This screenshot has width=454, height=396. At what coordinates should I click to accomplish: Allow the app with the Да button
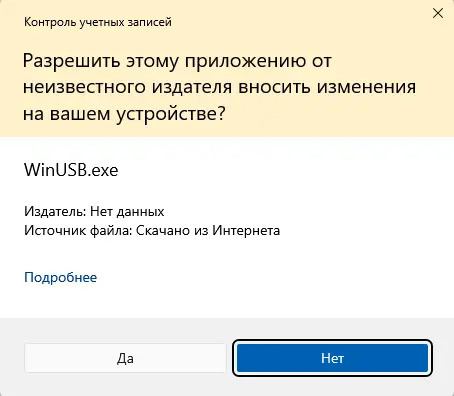coord(125,358)
